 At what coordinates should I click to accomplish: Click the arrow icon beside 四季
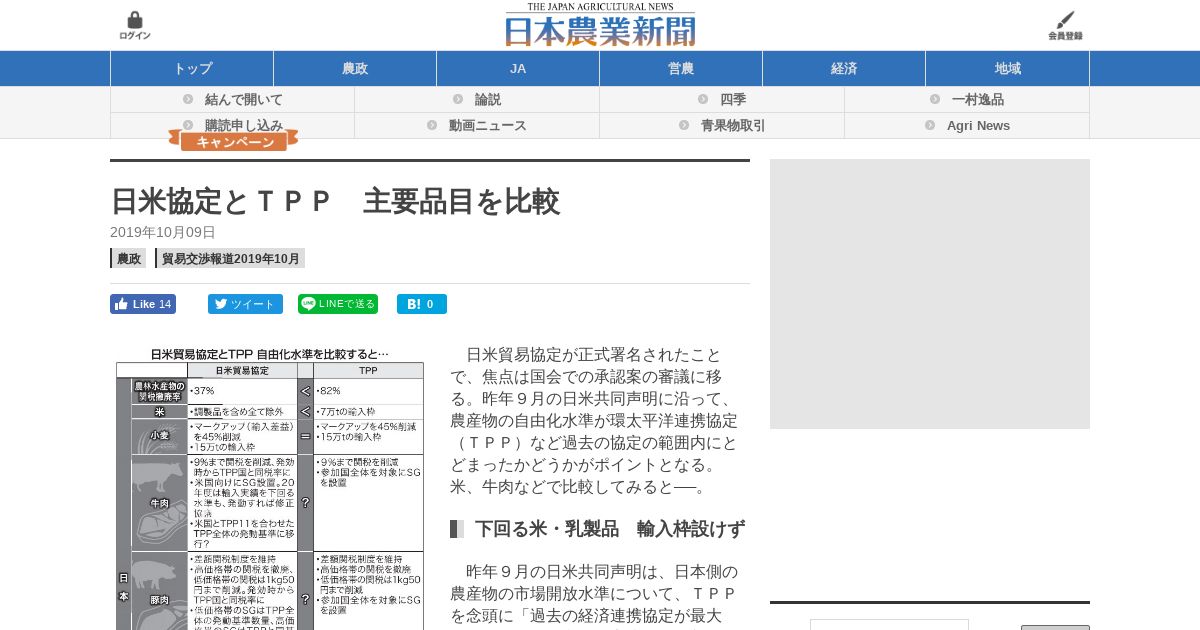pyautogui.click(x=703, y=99)
